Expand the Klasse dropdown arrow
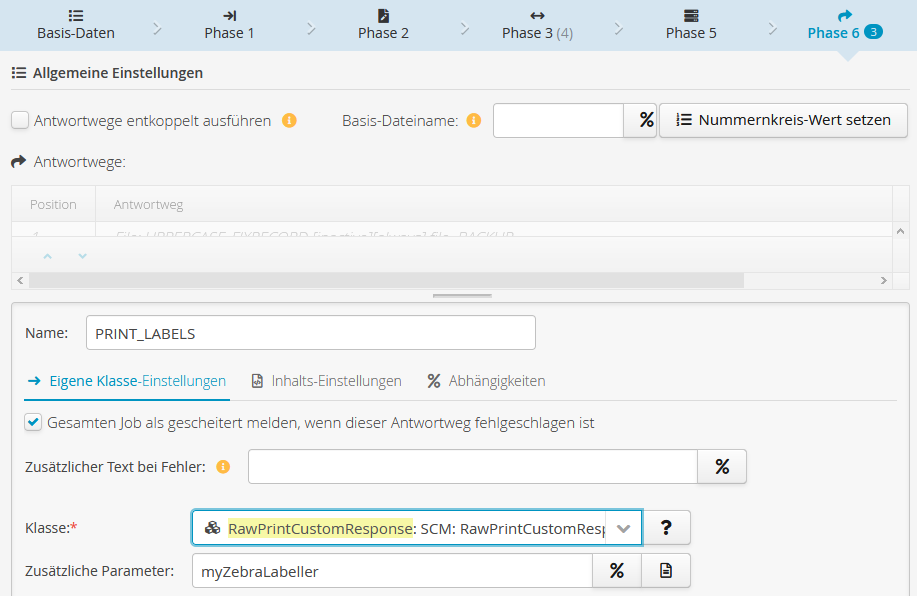The height and width of the screenshot is (596, 917). pyautogui.click(x=624, y=528)
